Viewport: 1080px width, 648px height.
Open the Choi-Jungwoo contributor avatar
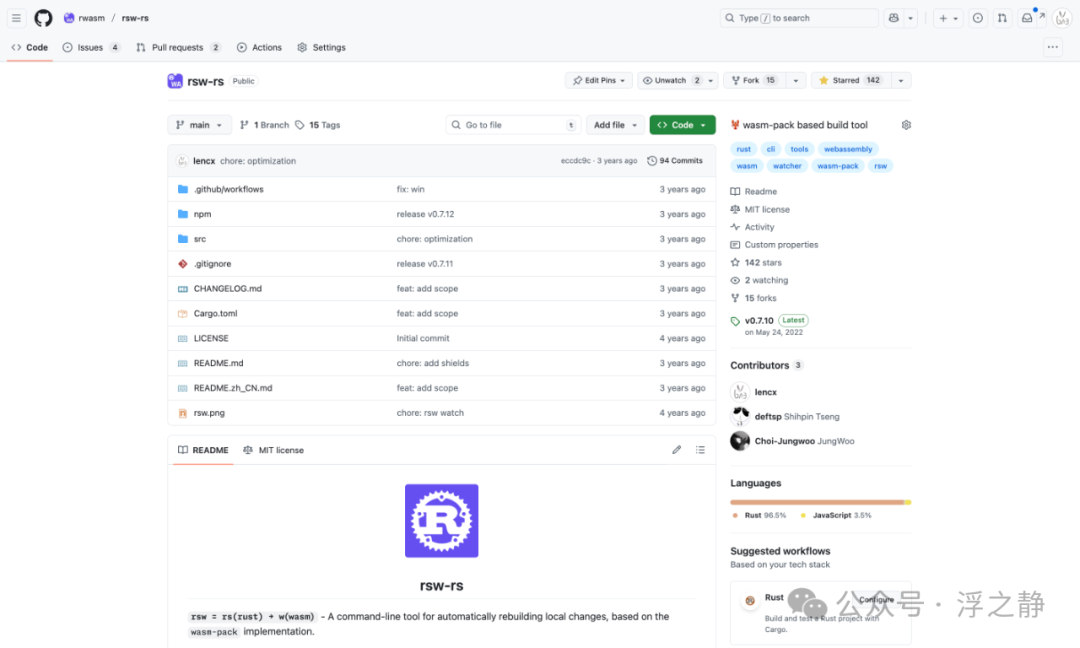coord(740,441)
